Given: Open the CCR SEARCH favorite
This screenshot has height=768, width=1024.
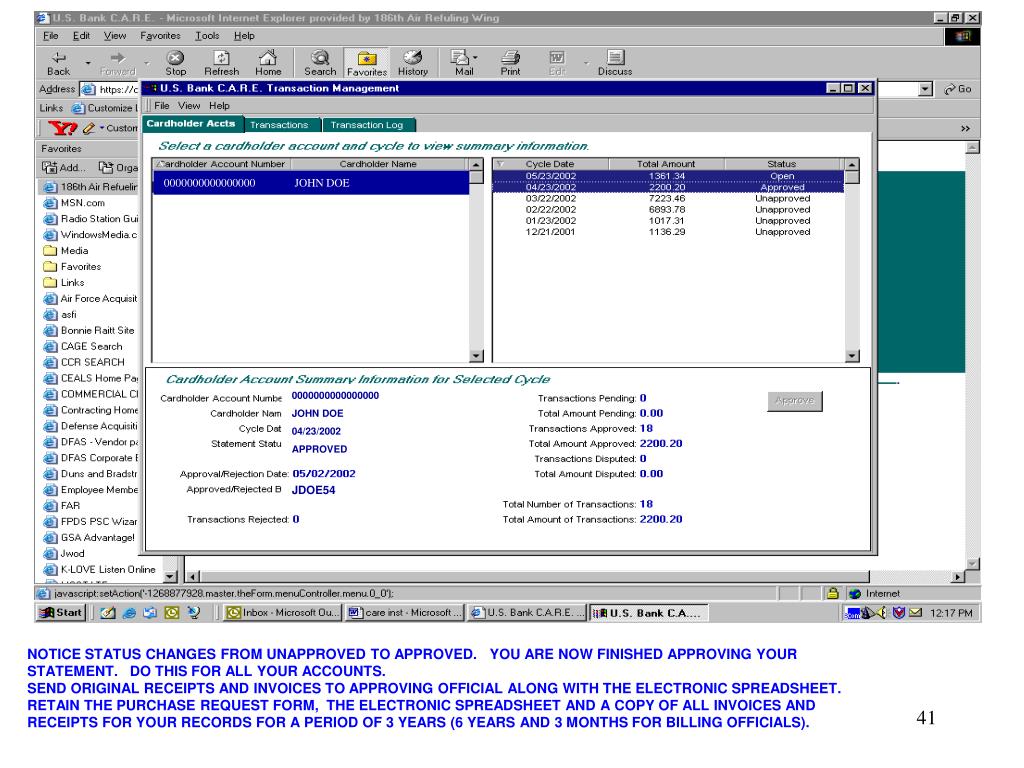Looking at the screenshot, I should coord(84,362).
